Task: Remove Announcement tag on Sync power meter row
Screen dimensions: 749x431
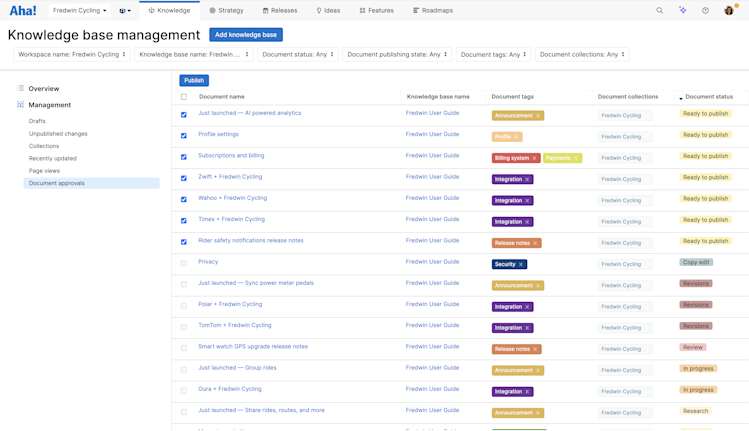Action: pyautogui.click(x=538, y=285)
